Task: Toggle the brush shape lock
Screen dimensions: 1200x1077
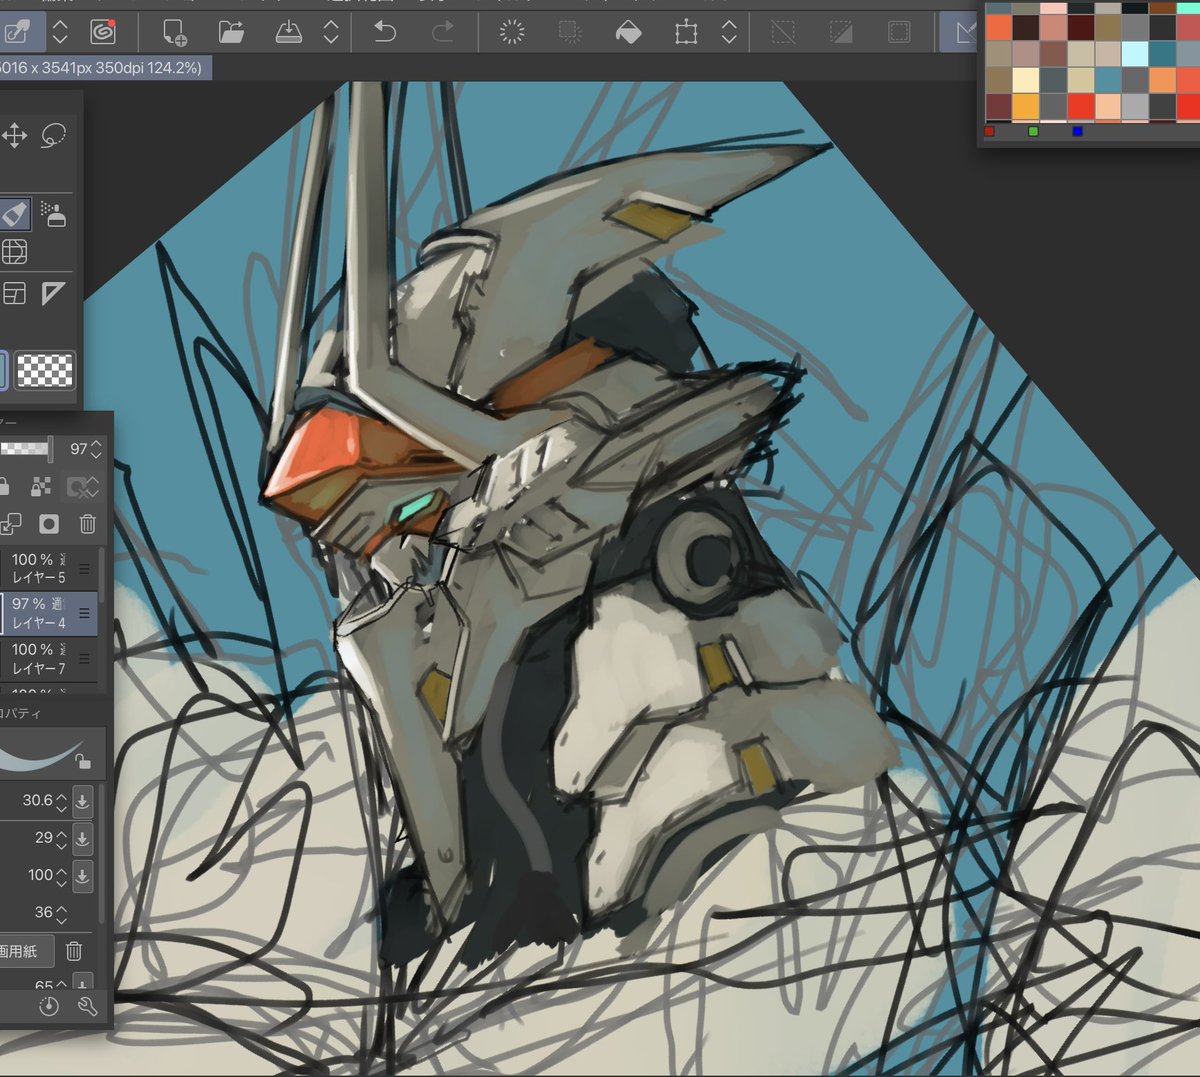Action: point(84,762)
